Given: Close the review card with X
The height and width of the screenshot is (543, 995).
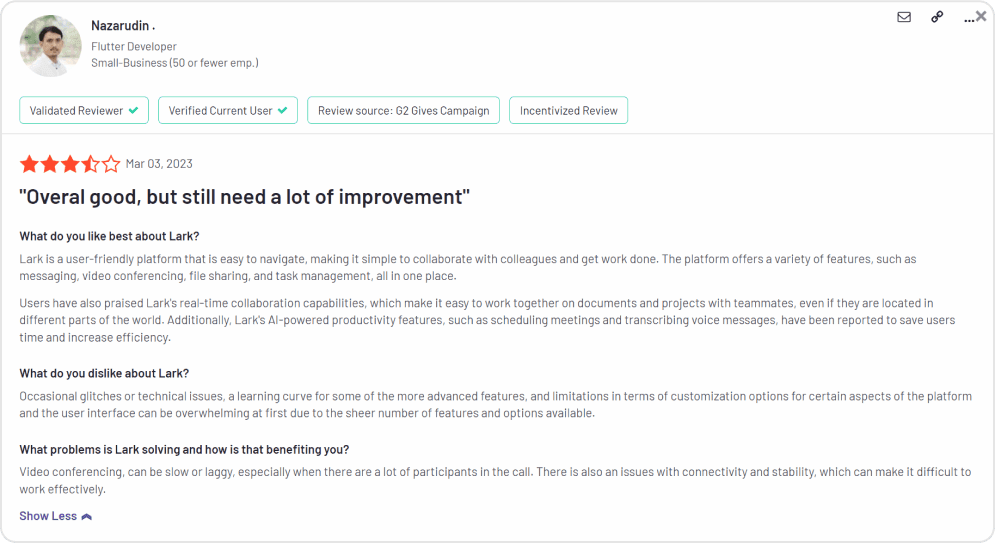Looking at the screenshot, I should tap(981, 16).
